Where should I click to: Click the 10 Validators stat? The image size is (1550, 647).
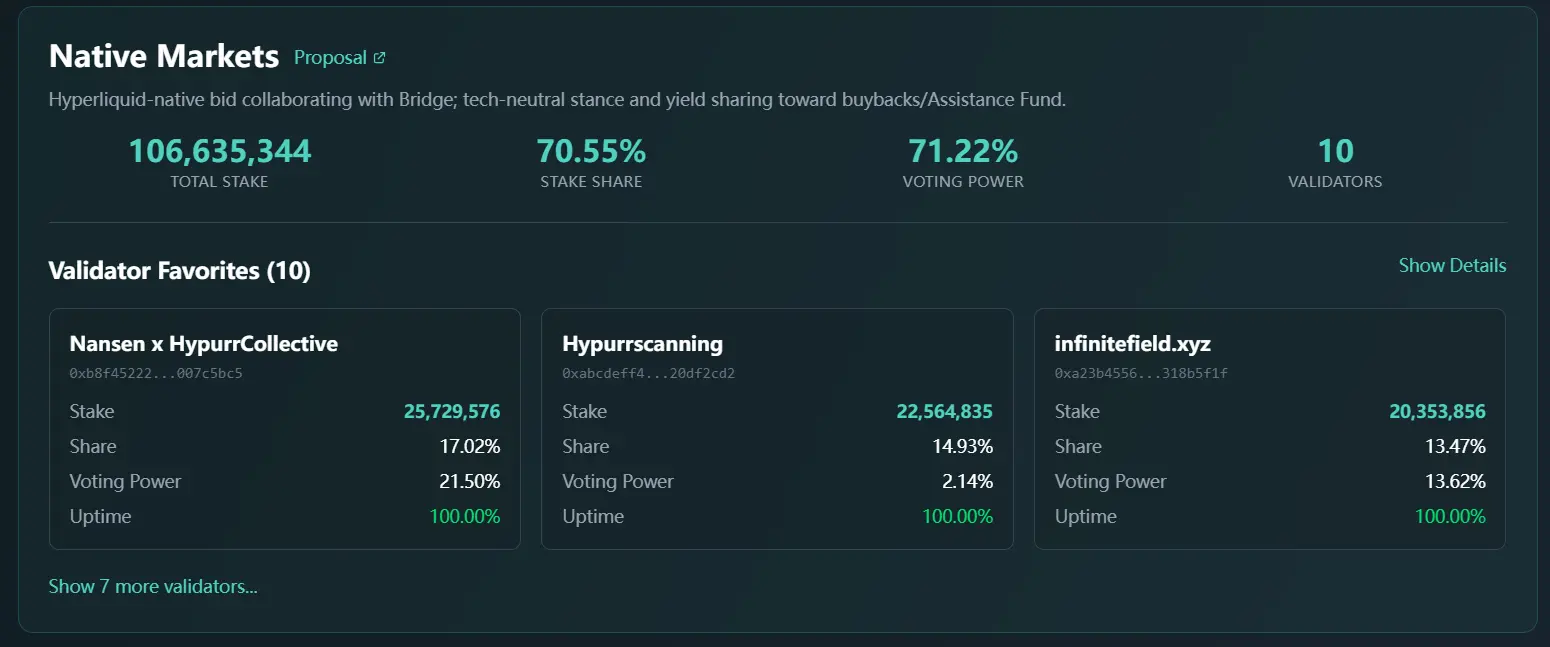tap(1335, 150)
